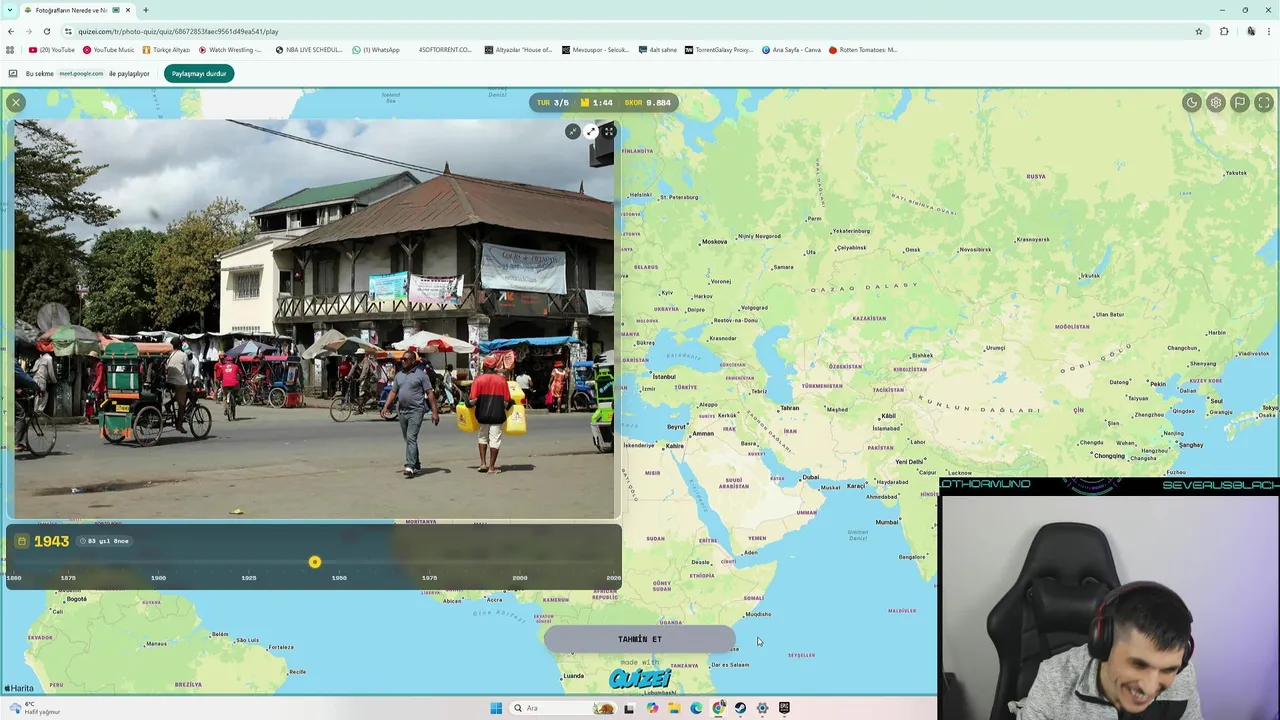Viewport: 1280px width, 720px height.
Task: Click Paylaşmayı durdur button
Action: point(199,73)
